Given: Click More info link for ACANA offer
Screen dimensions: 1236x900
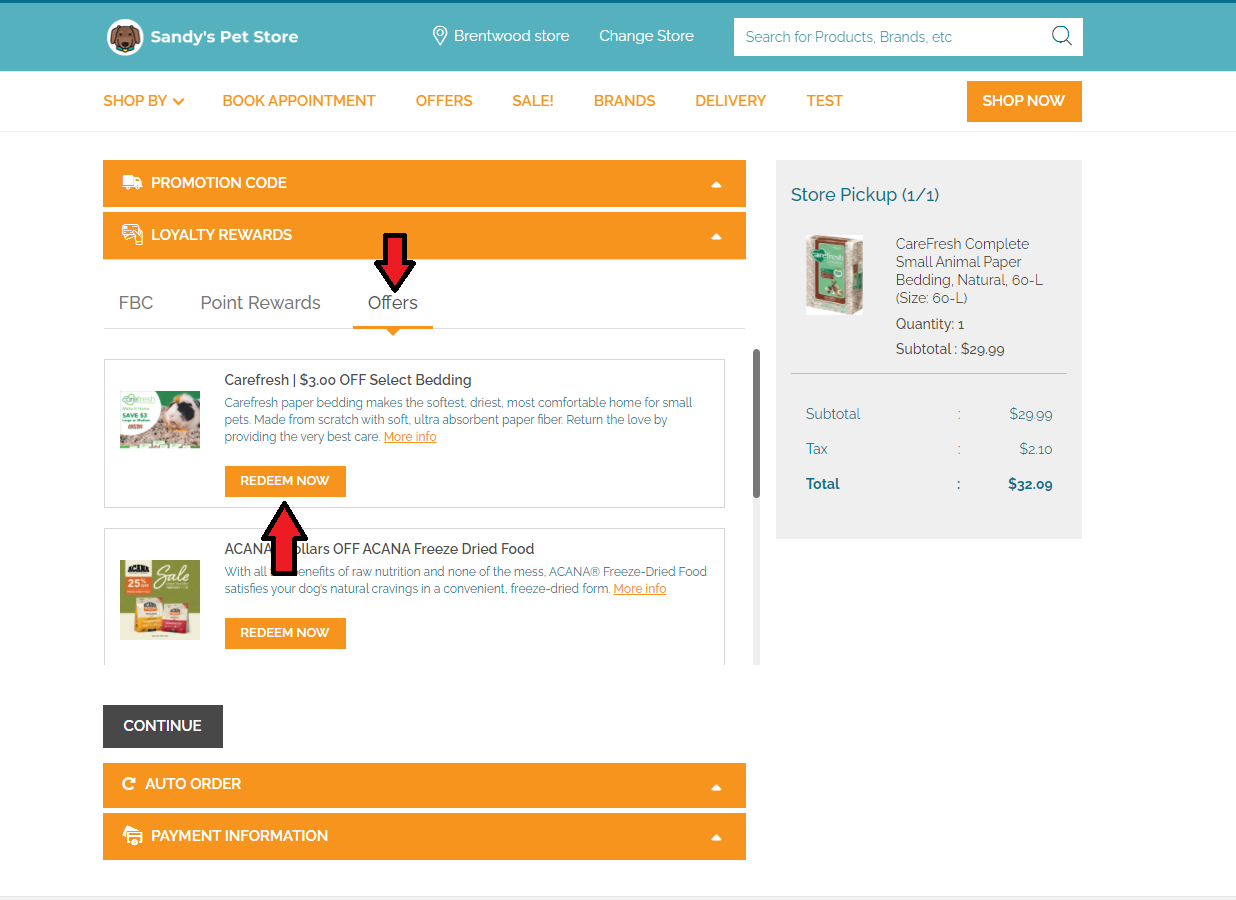Looking at the screenshot, I should [x=639, y=589].
